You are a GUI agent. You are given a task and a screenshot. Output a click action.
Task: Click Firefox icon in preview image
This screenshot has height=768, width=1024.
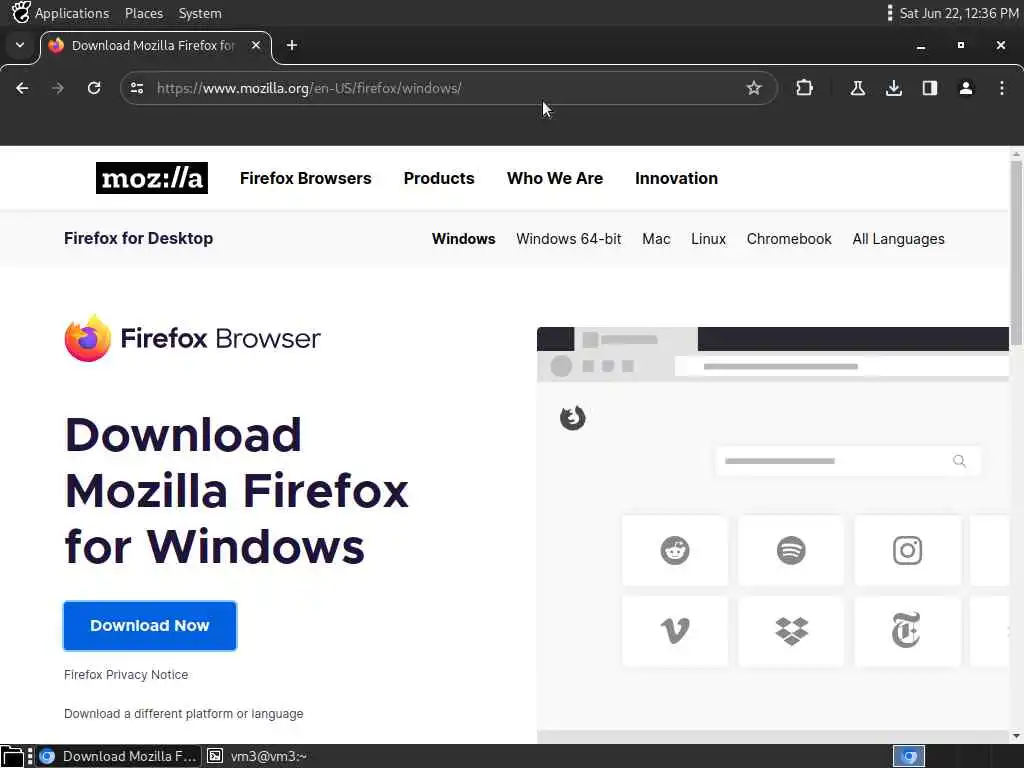tap(573, 418)
